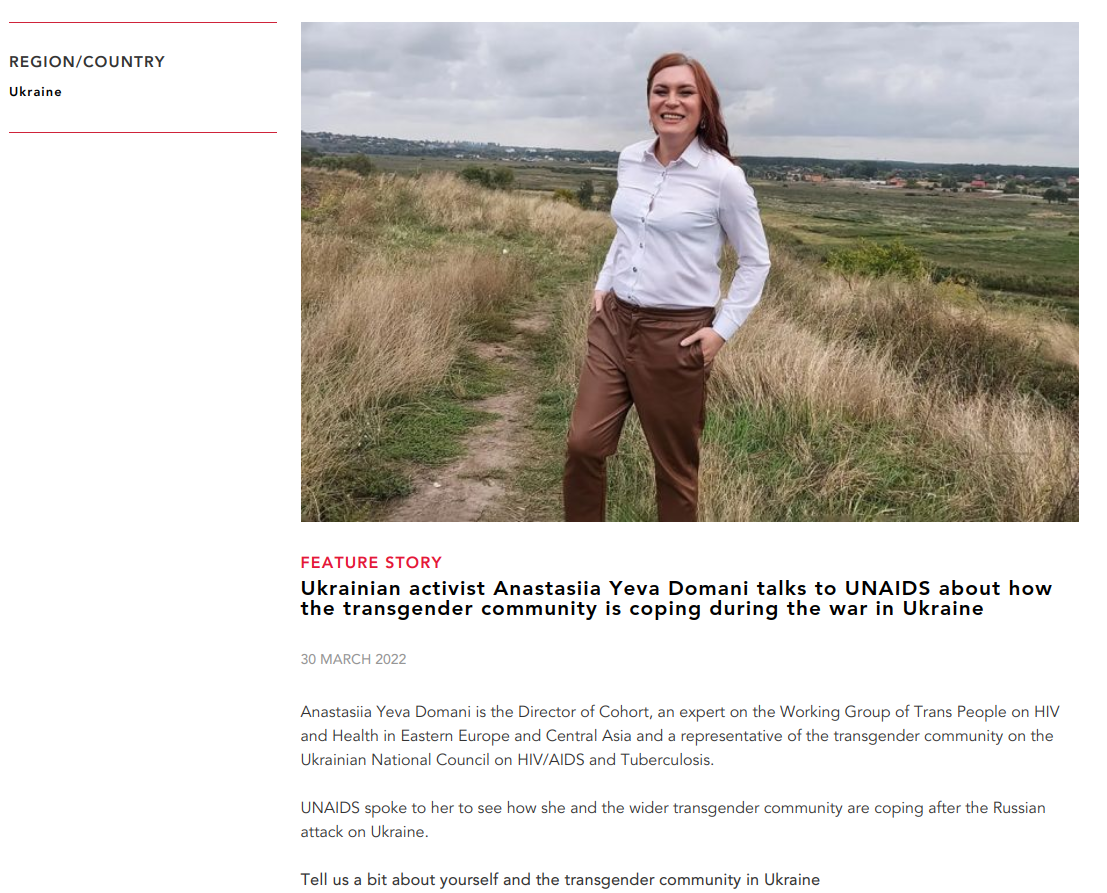Select the FEATURE STORY category label
This screenshot has width=1107, height=893.
click(x=371, y=563)
